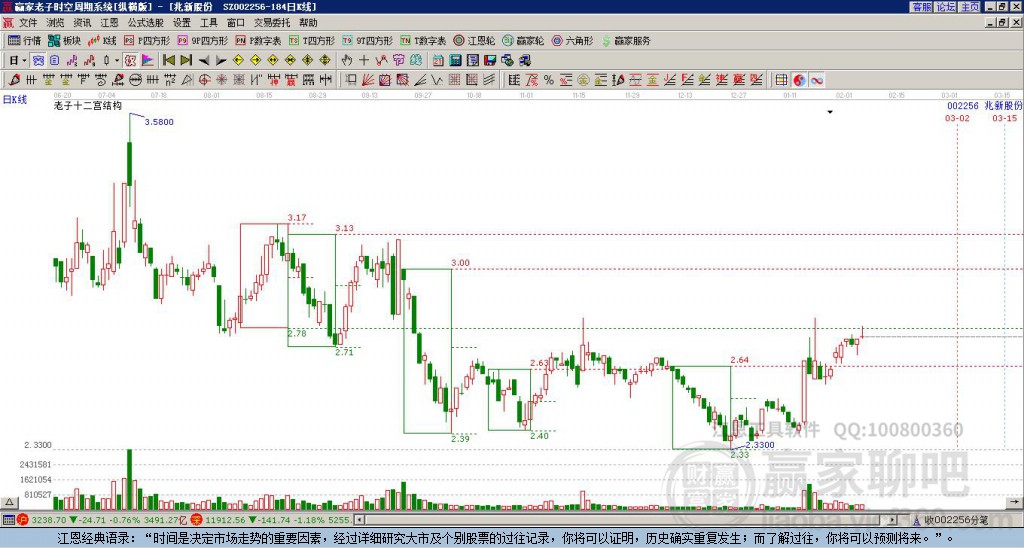Open the 江恩 menu
Image resolution: width=1024 pixels, height=548 pixels.
[x=109, y=23]
